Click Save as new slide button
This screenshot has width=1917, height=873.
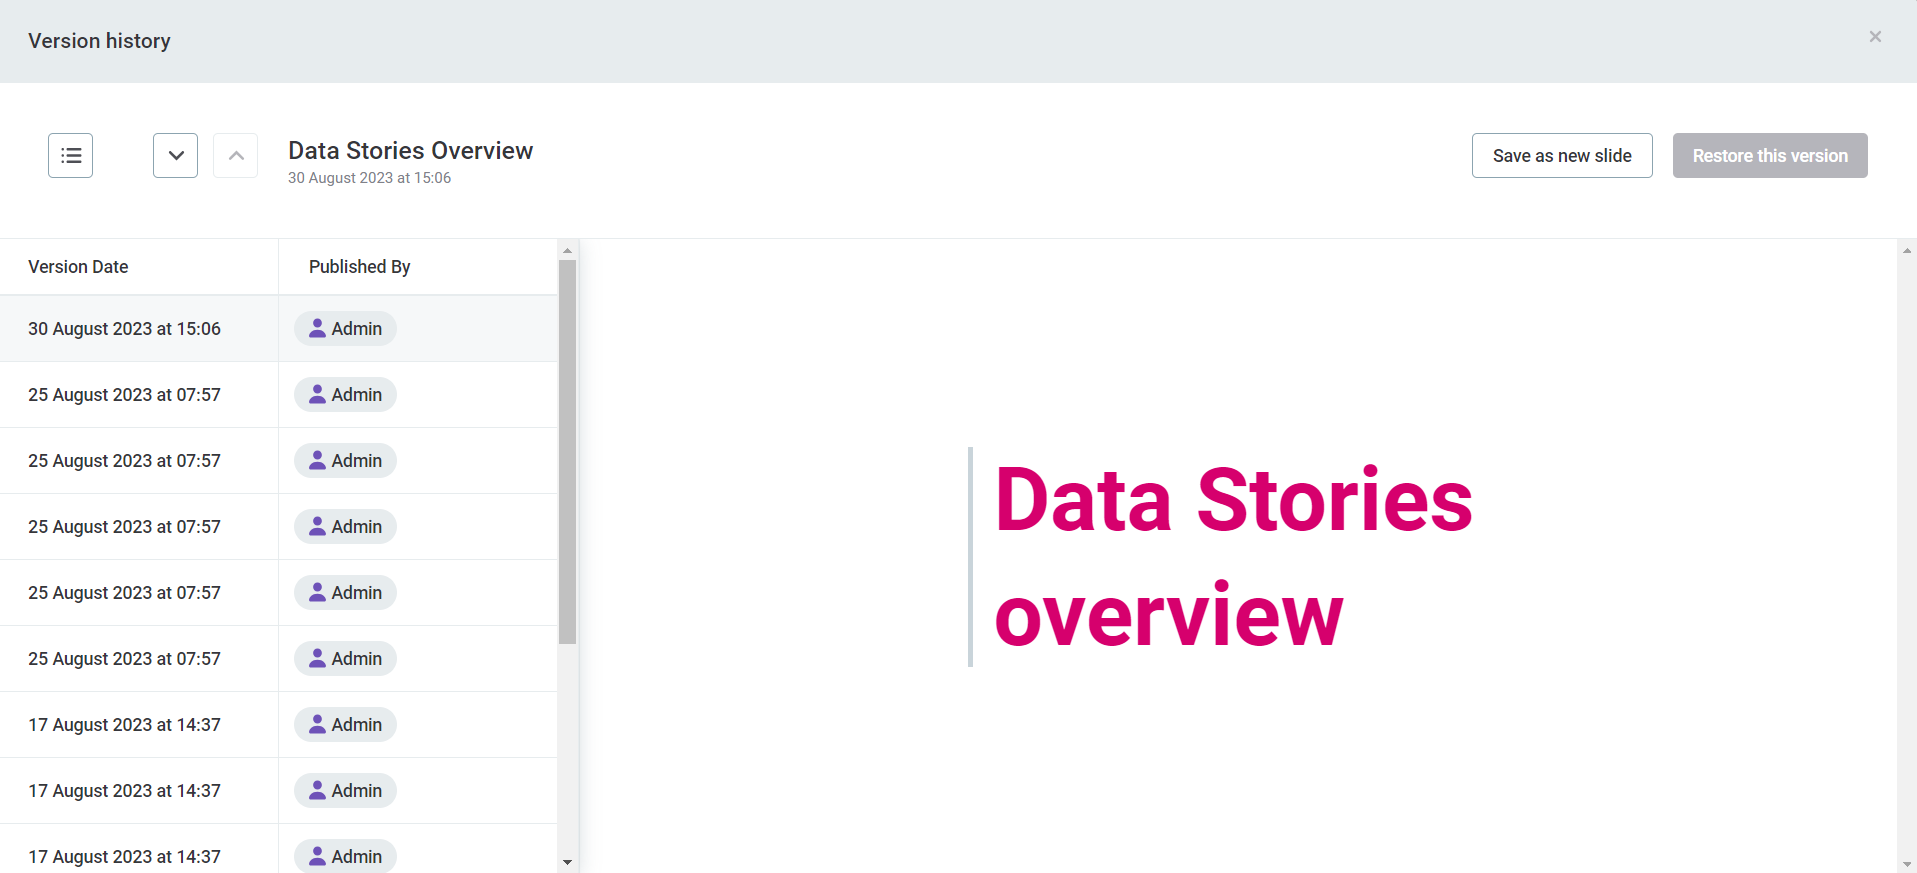1561,156
